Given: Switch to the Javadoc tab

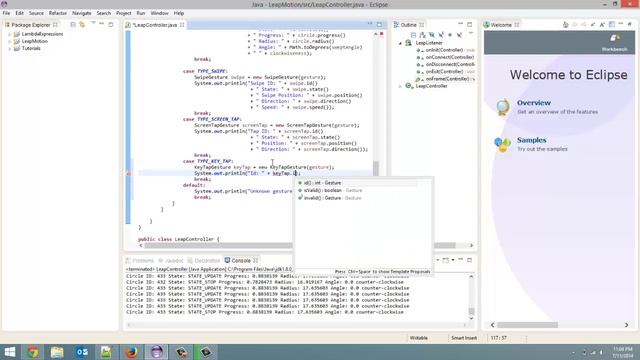Looking at the screenshot, I should click(171, 260).
